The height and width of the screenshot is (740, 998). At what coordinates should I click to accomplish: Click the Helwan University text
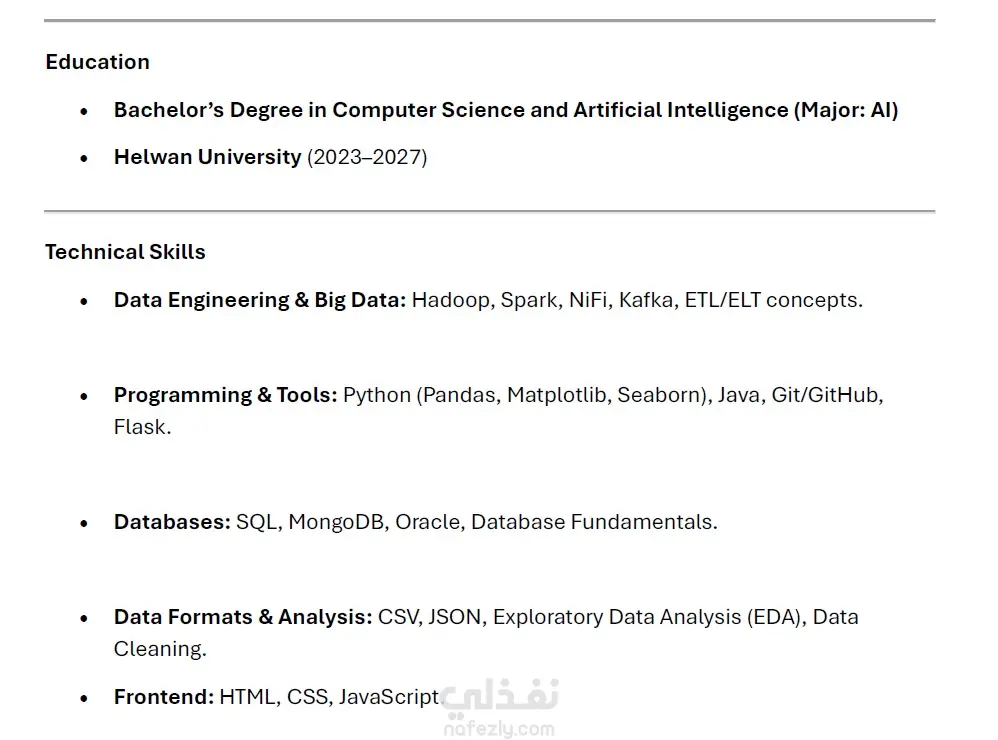tap(207, 157)
